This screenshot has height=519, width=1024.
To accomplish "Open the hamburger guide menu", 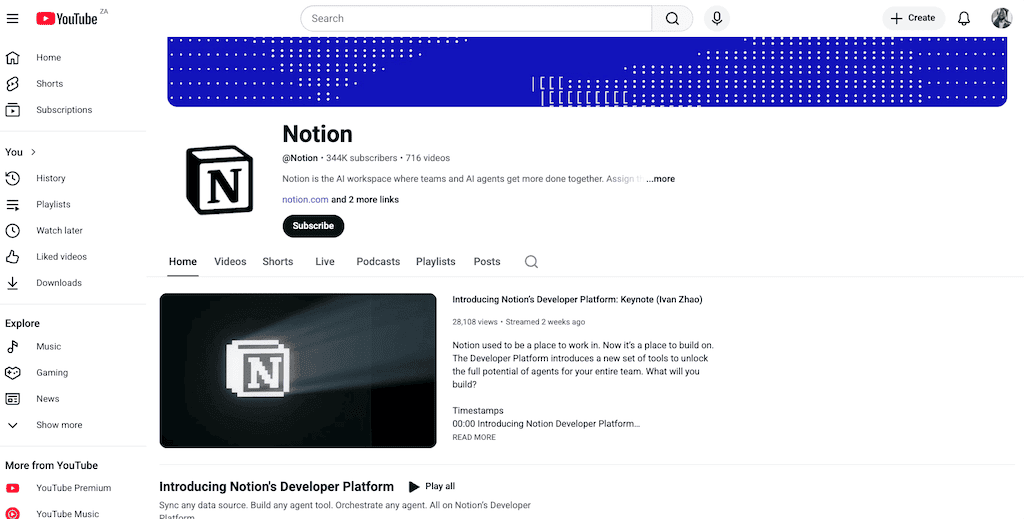I will point(12,18).
